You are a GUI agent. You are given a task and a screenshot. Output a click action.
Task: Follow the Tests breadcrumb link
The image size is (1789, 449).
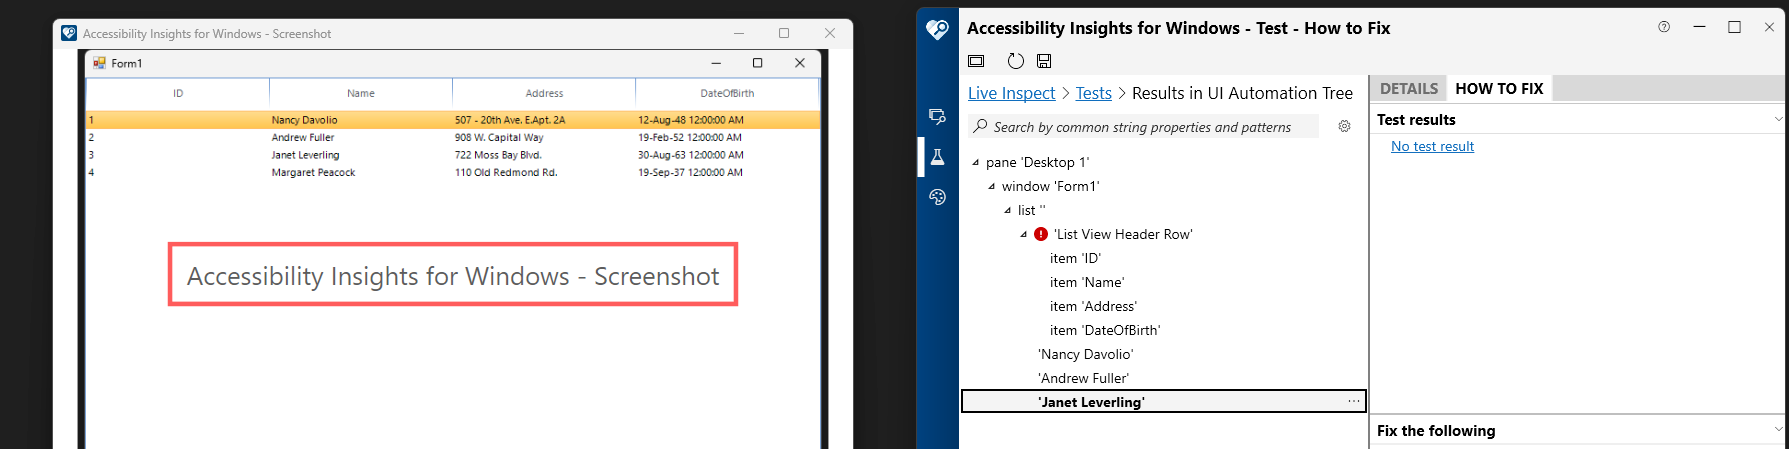pos(1093,93)
